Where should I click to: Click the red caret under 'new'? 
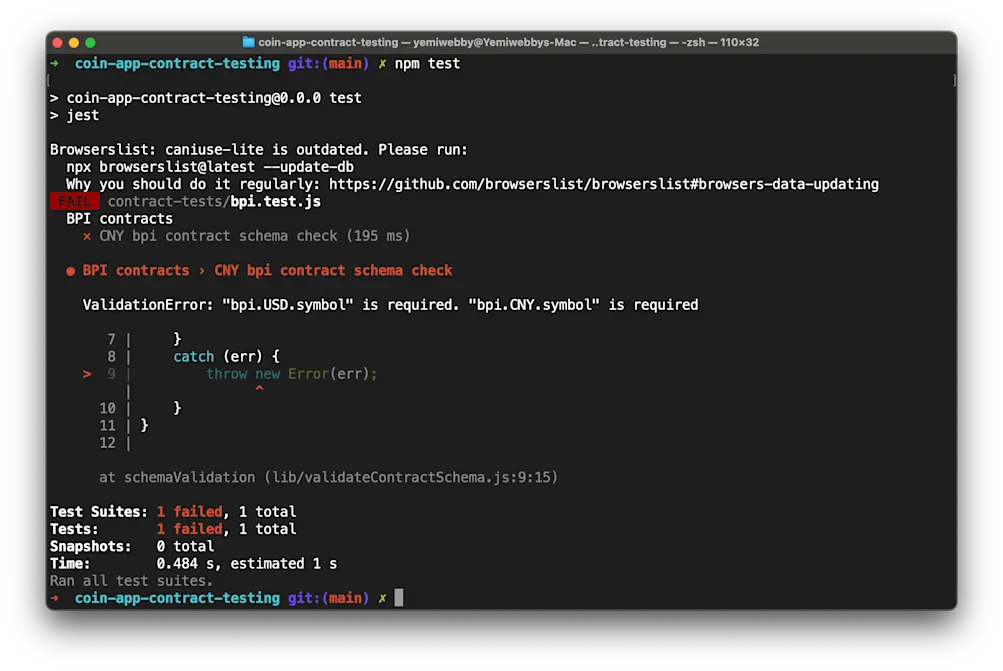click(x=259, y=388)
